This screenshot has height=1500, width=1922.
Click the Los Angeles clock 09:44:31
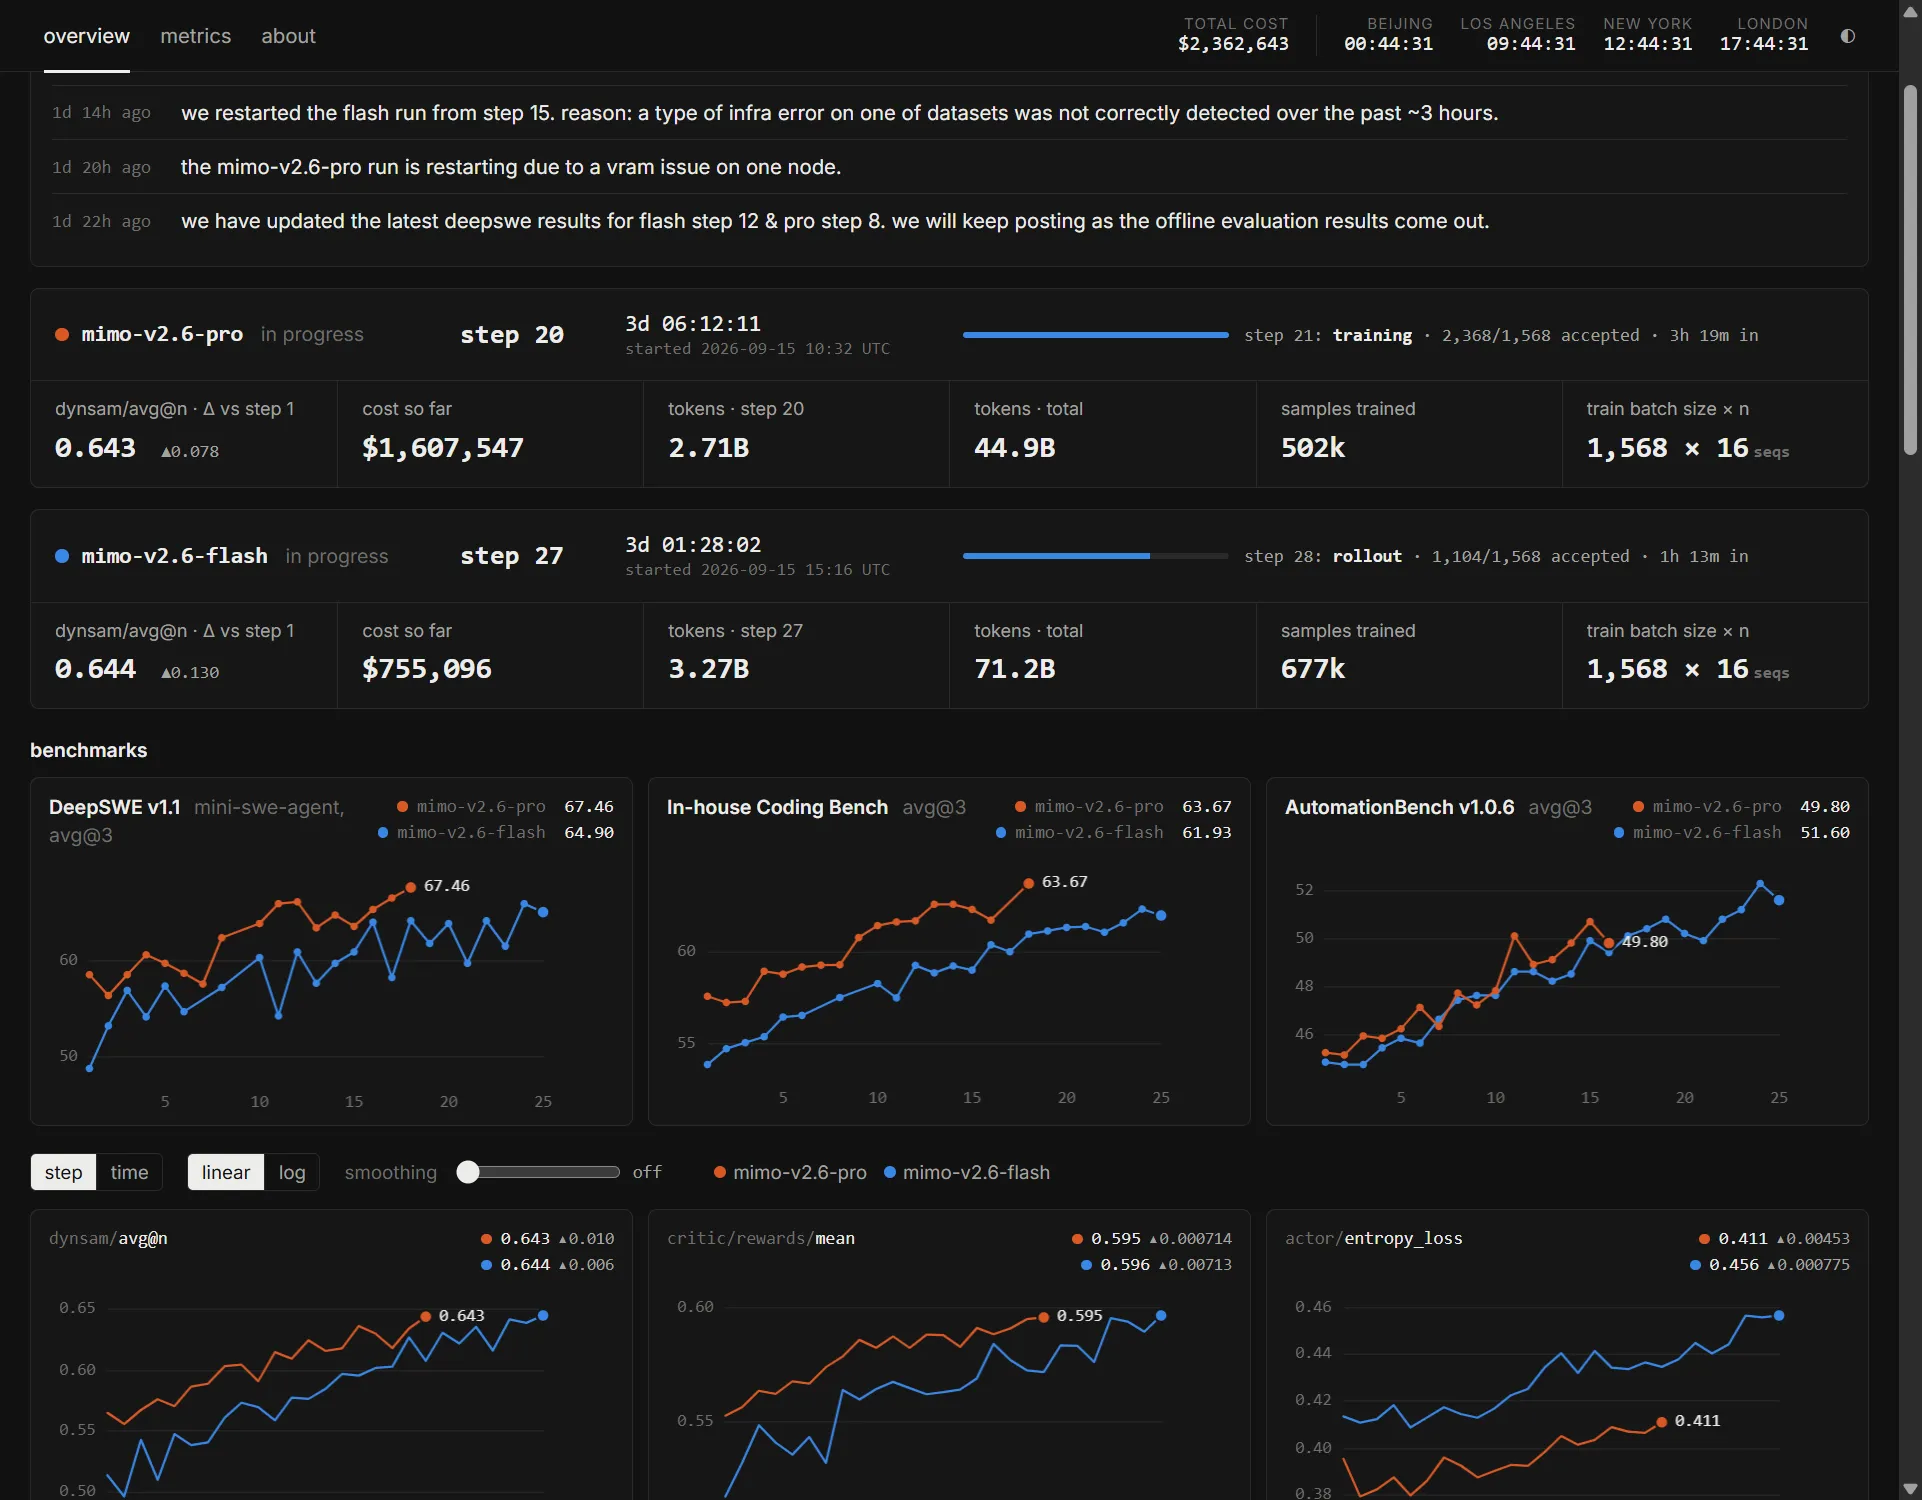click(1531, 44)
